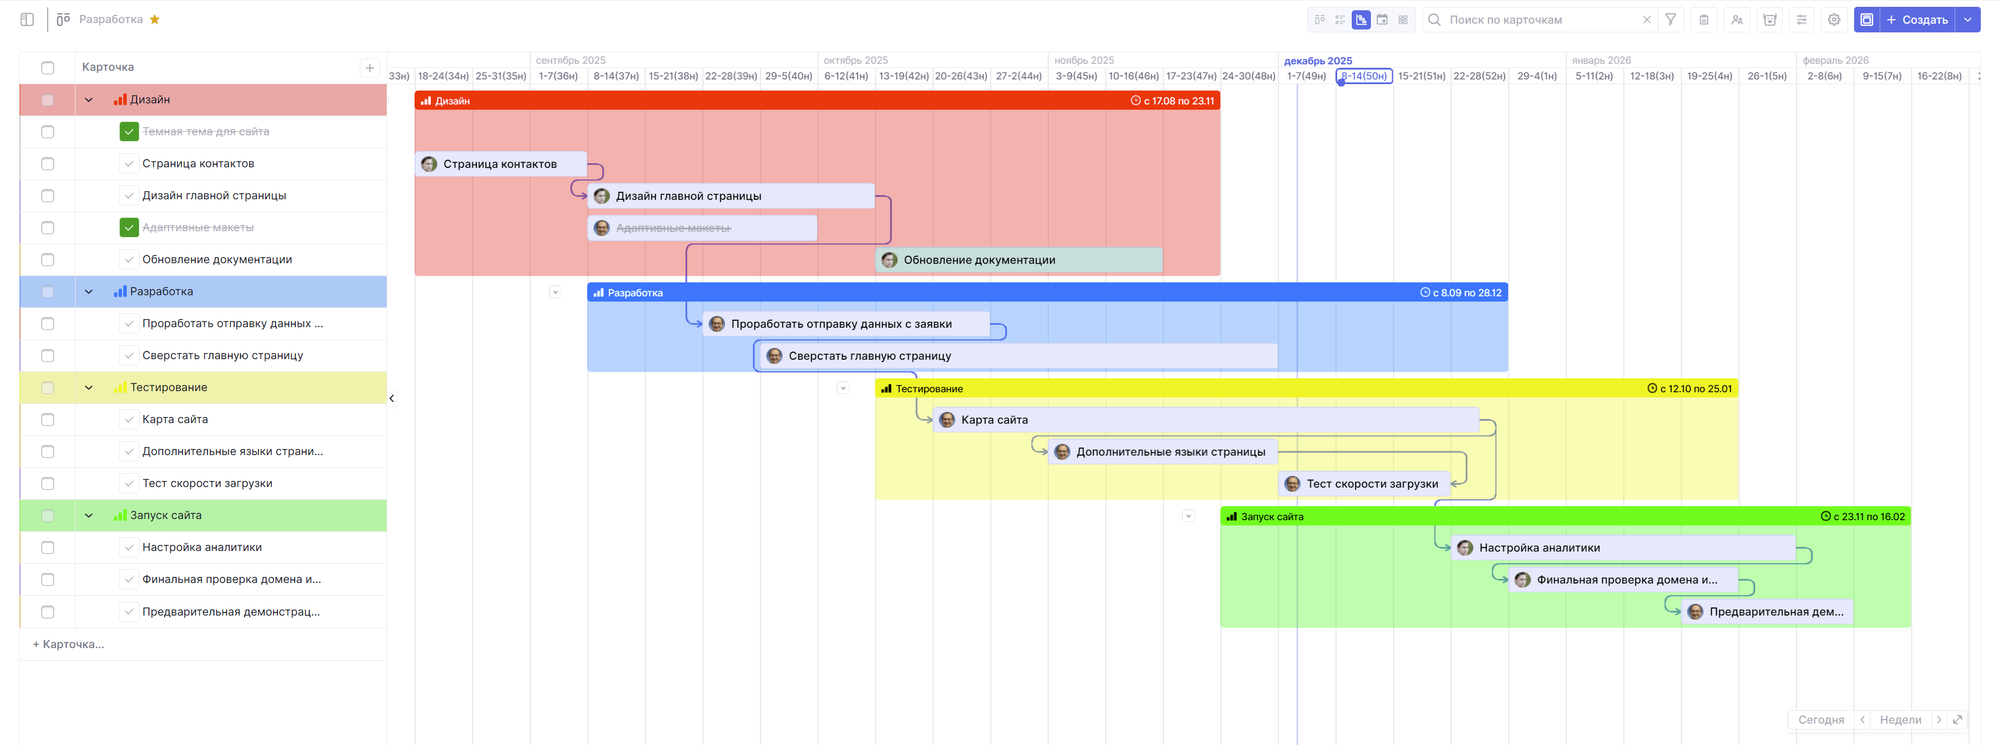Open the settings gear icon
This screenshot has width=2000, height=745.
pyautogui.click(x=1834, y=20)
